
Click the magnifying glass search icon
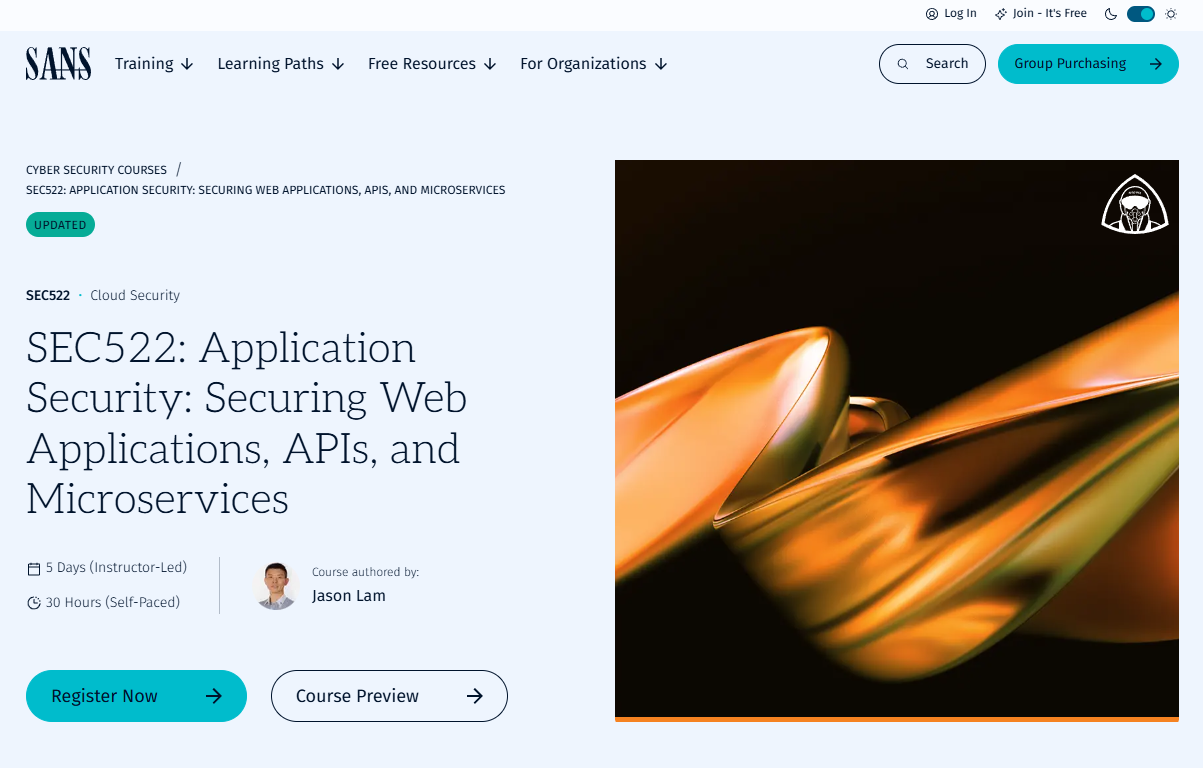(x=903, y=64)
